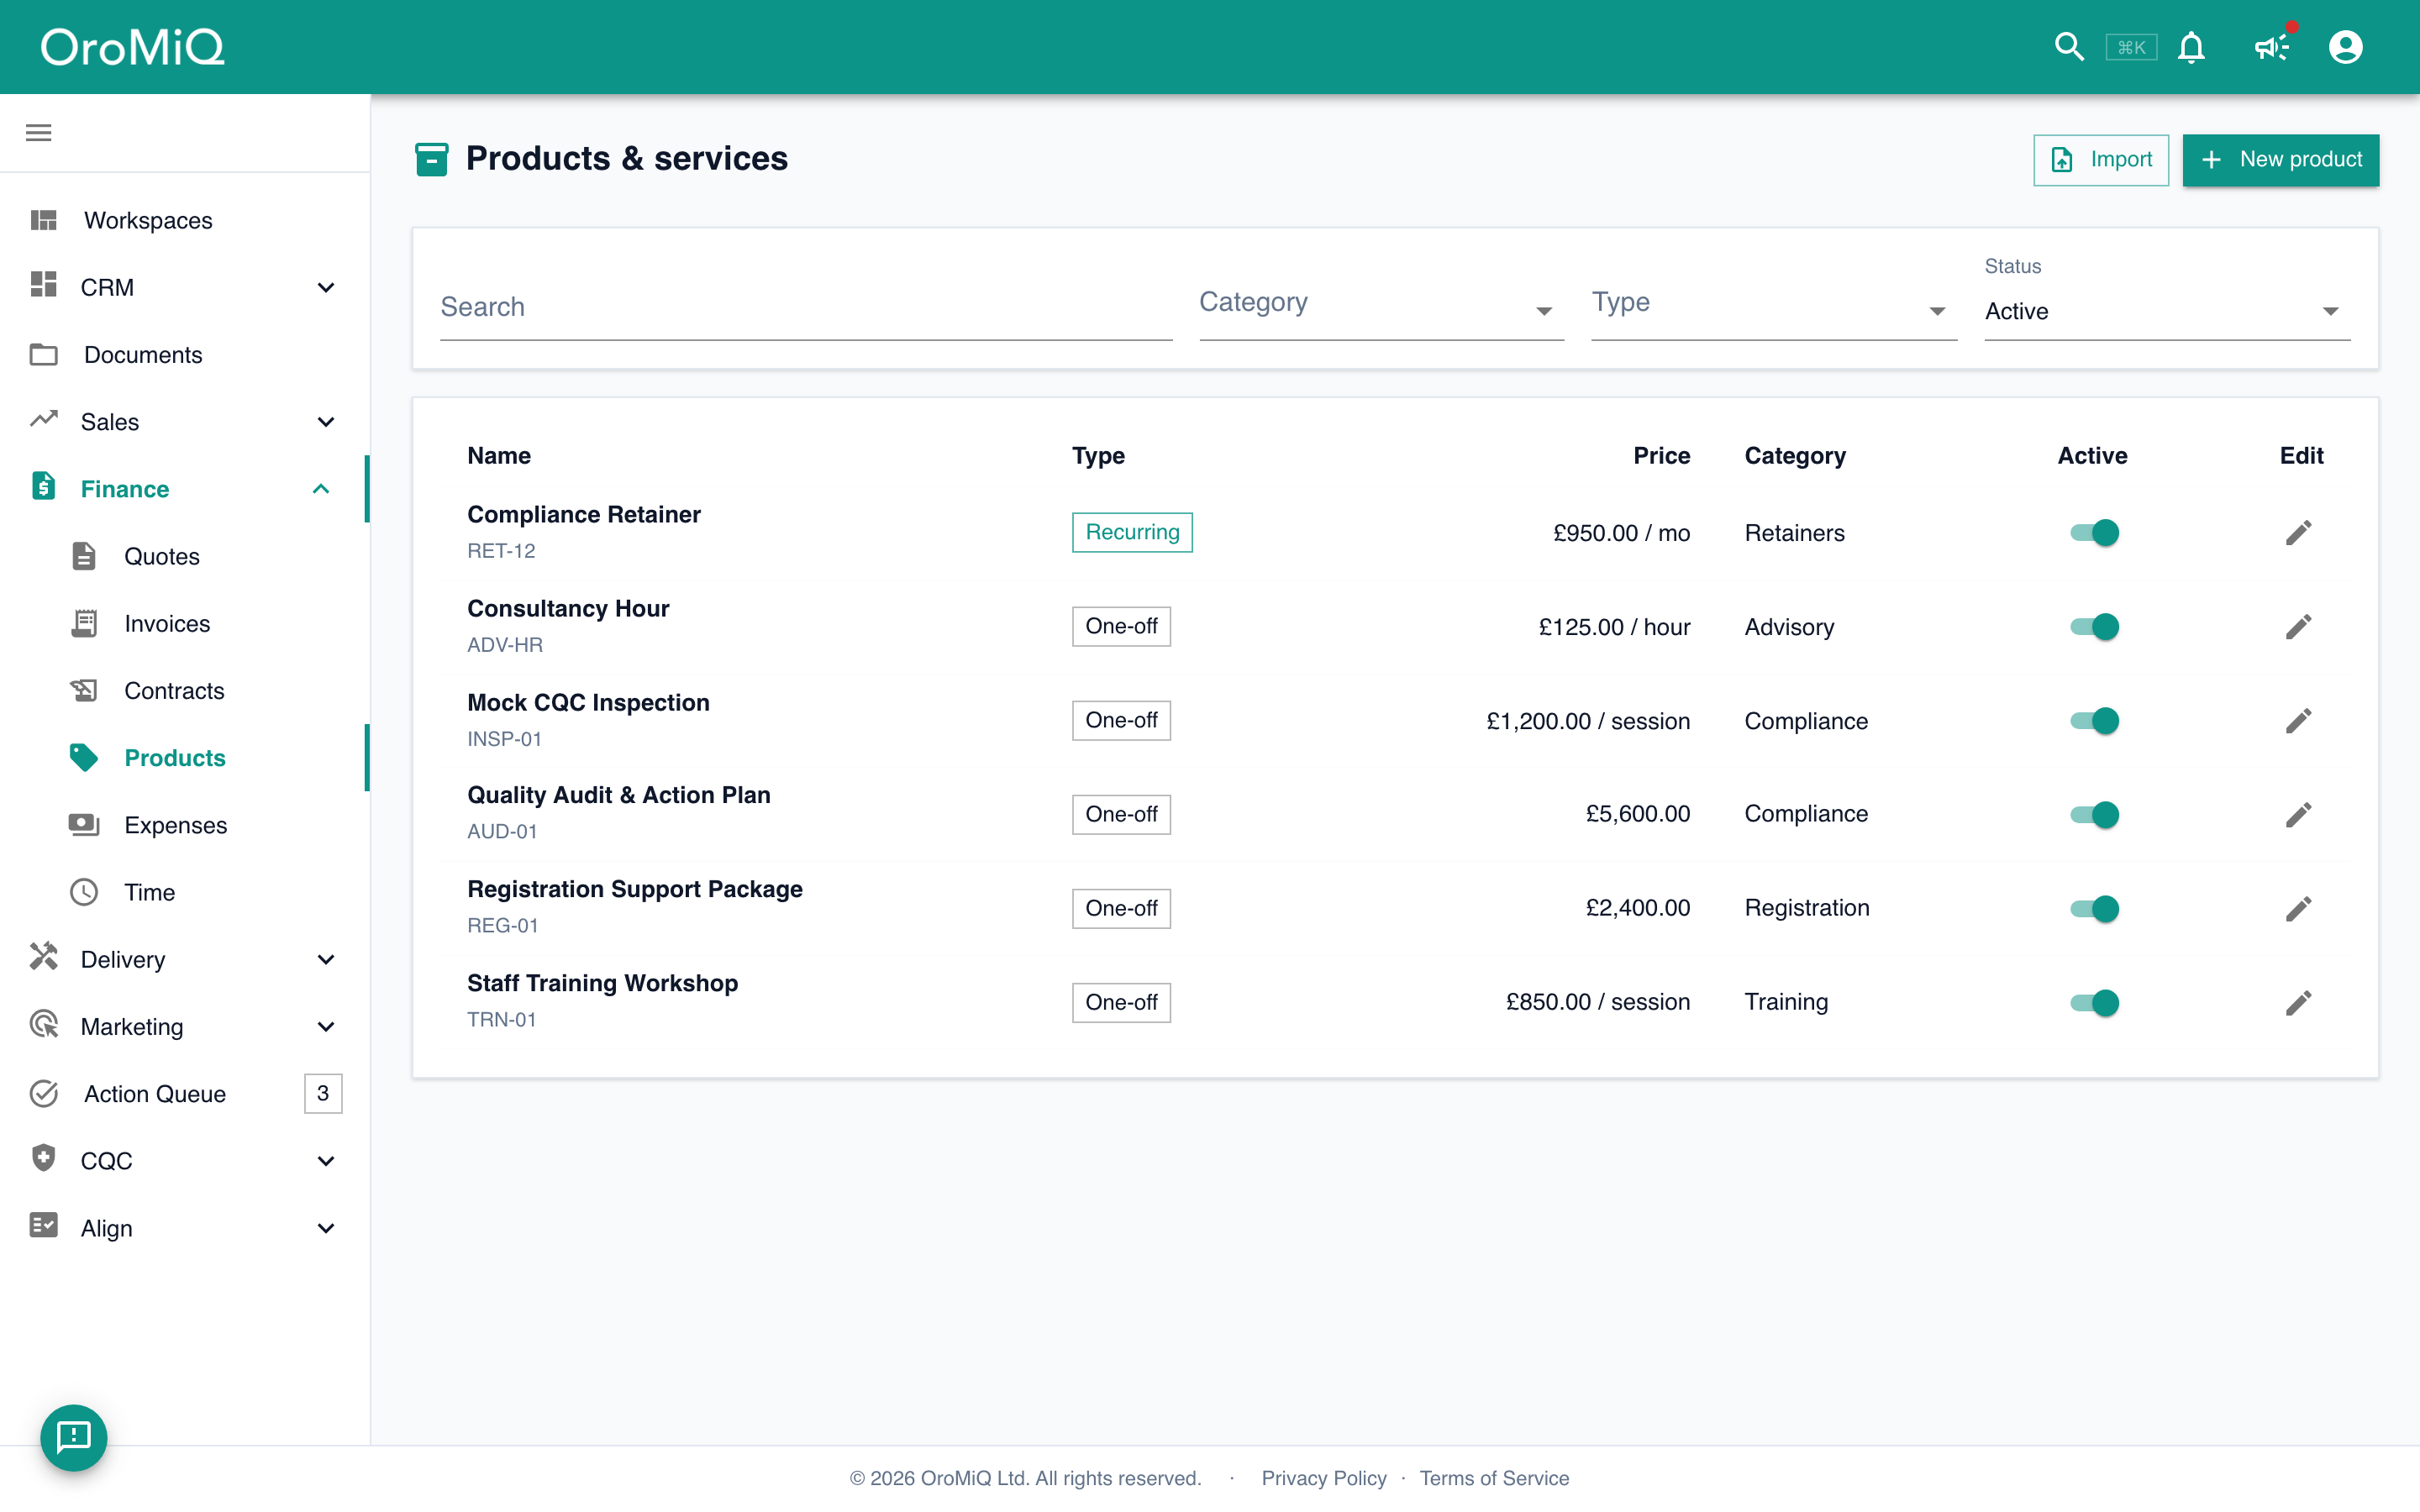Go to Workspaces in sidebar
Viewport: 2420px width, 1512px height.
pos(185,220)
